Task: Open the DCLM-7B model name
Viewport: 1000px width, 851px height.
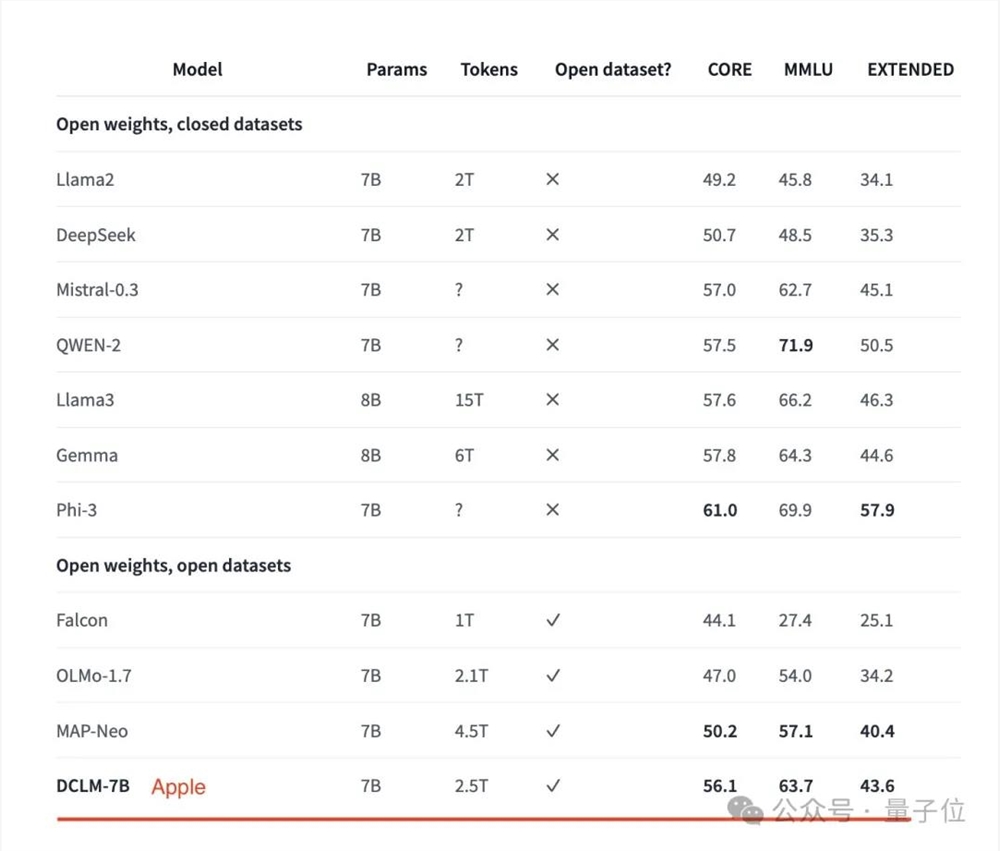Action: tap(93, 786)
